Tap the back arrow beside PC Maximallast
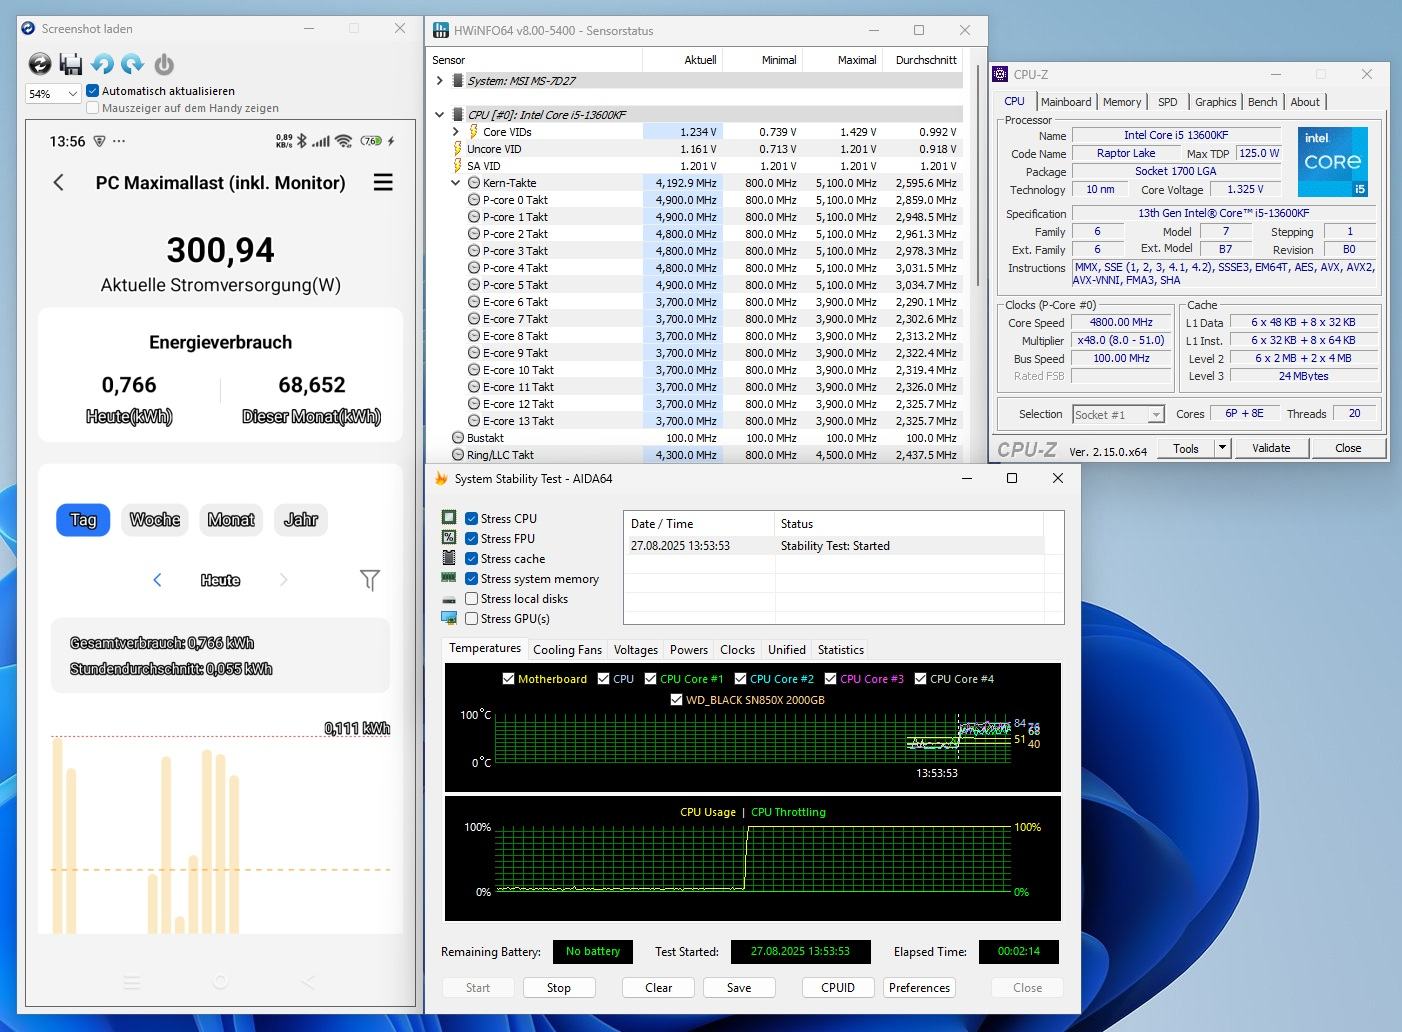The width and height of the screenshot is (1402, 1032). (59, 183)
